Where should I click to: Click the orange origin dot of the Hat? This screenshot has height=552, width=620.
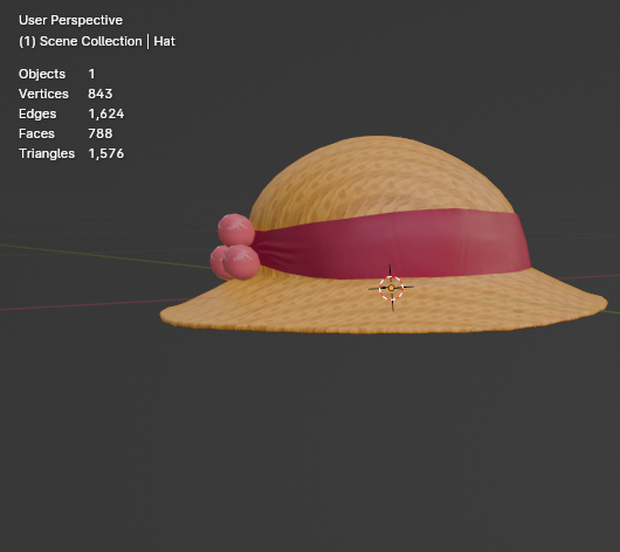click(391, 288)
